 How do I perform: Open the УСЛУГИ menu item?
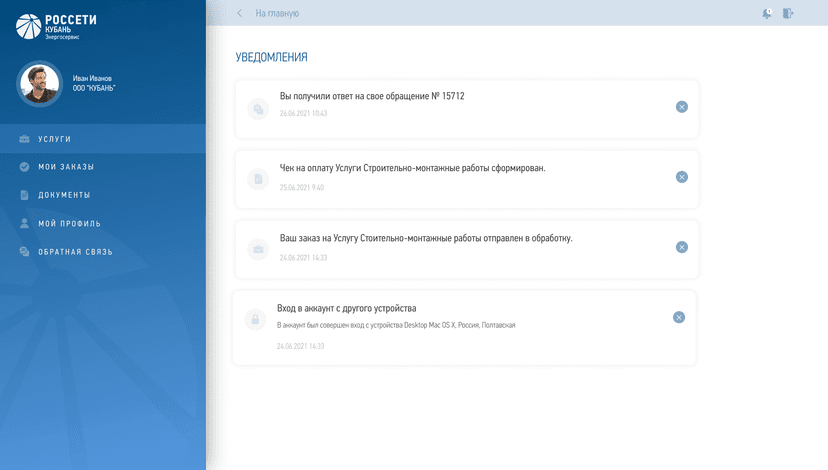click(103, 139)
